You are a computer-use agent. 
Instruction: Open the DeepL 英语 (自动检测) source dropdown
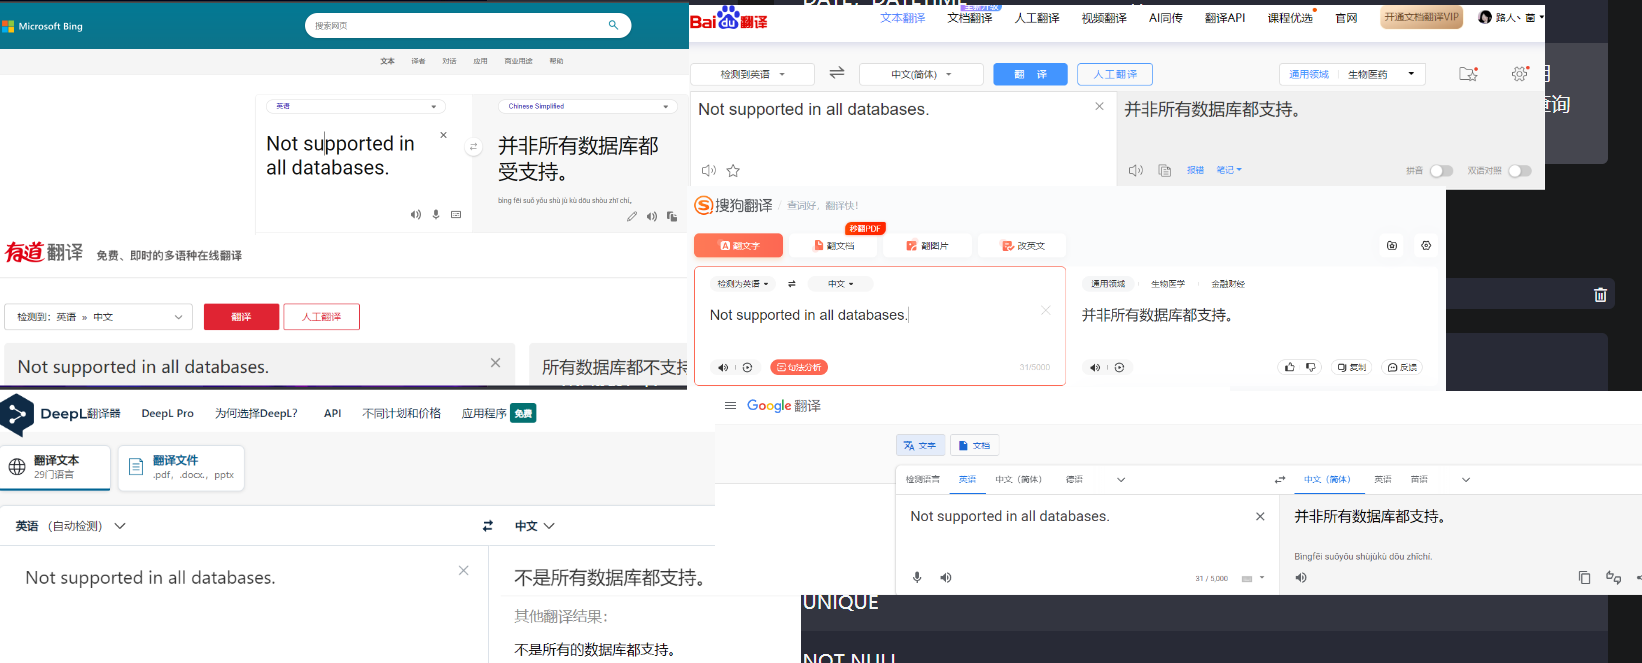pos(71,526)
